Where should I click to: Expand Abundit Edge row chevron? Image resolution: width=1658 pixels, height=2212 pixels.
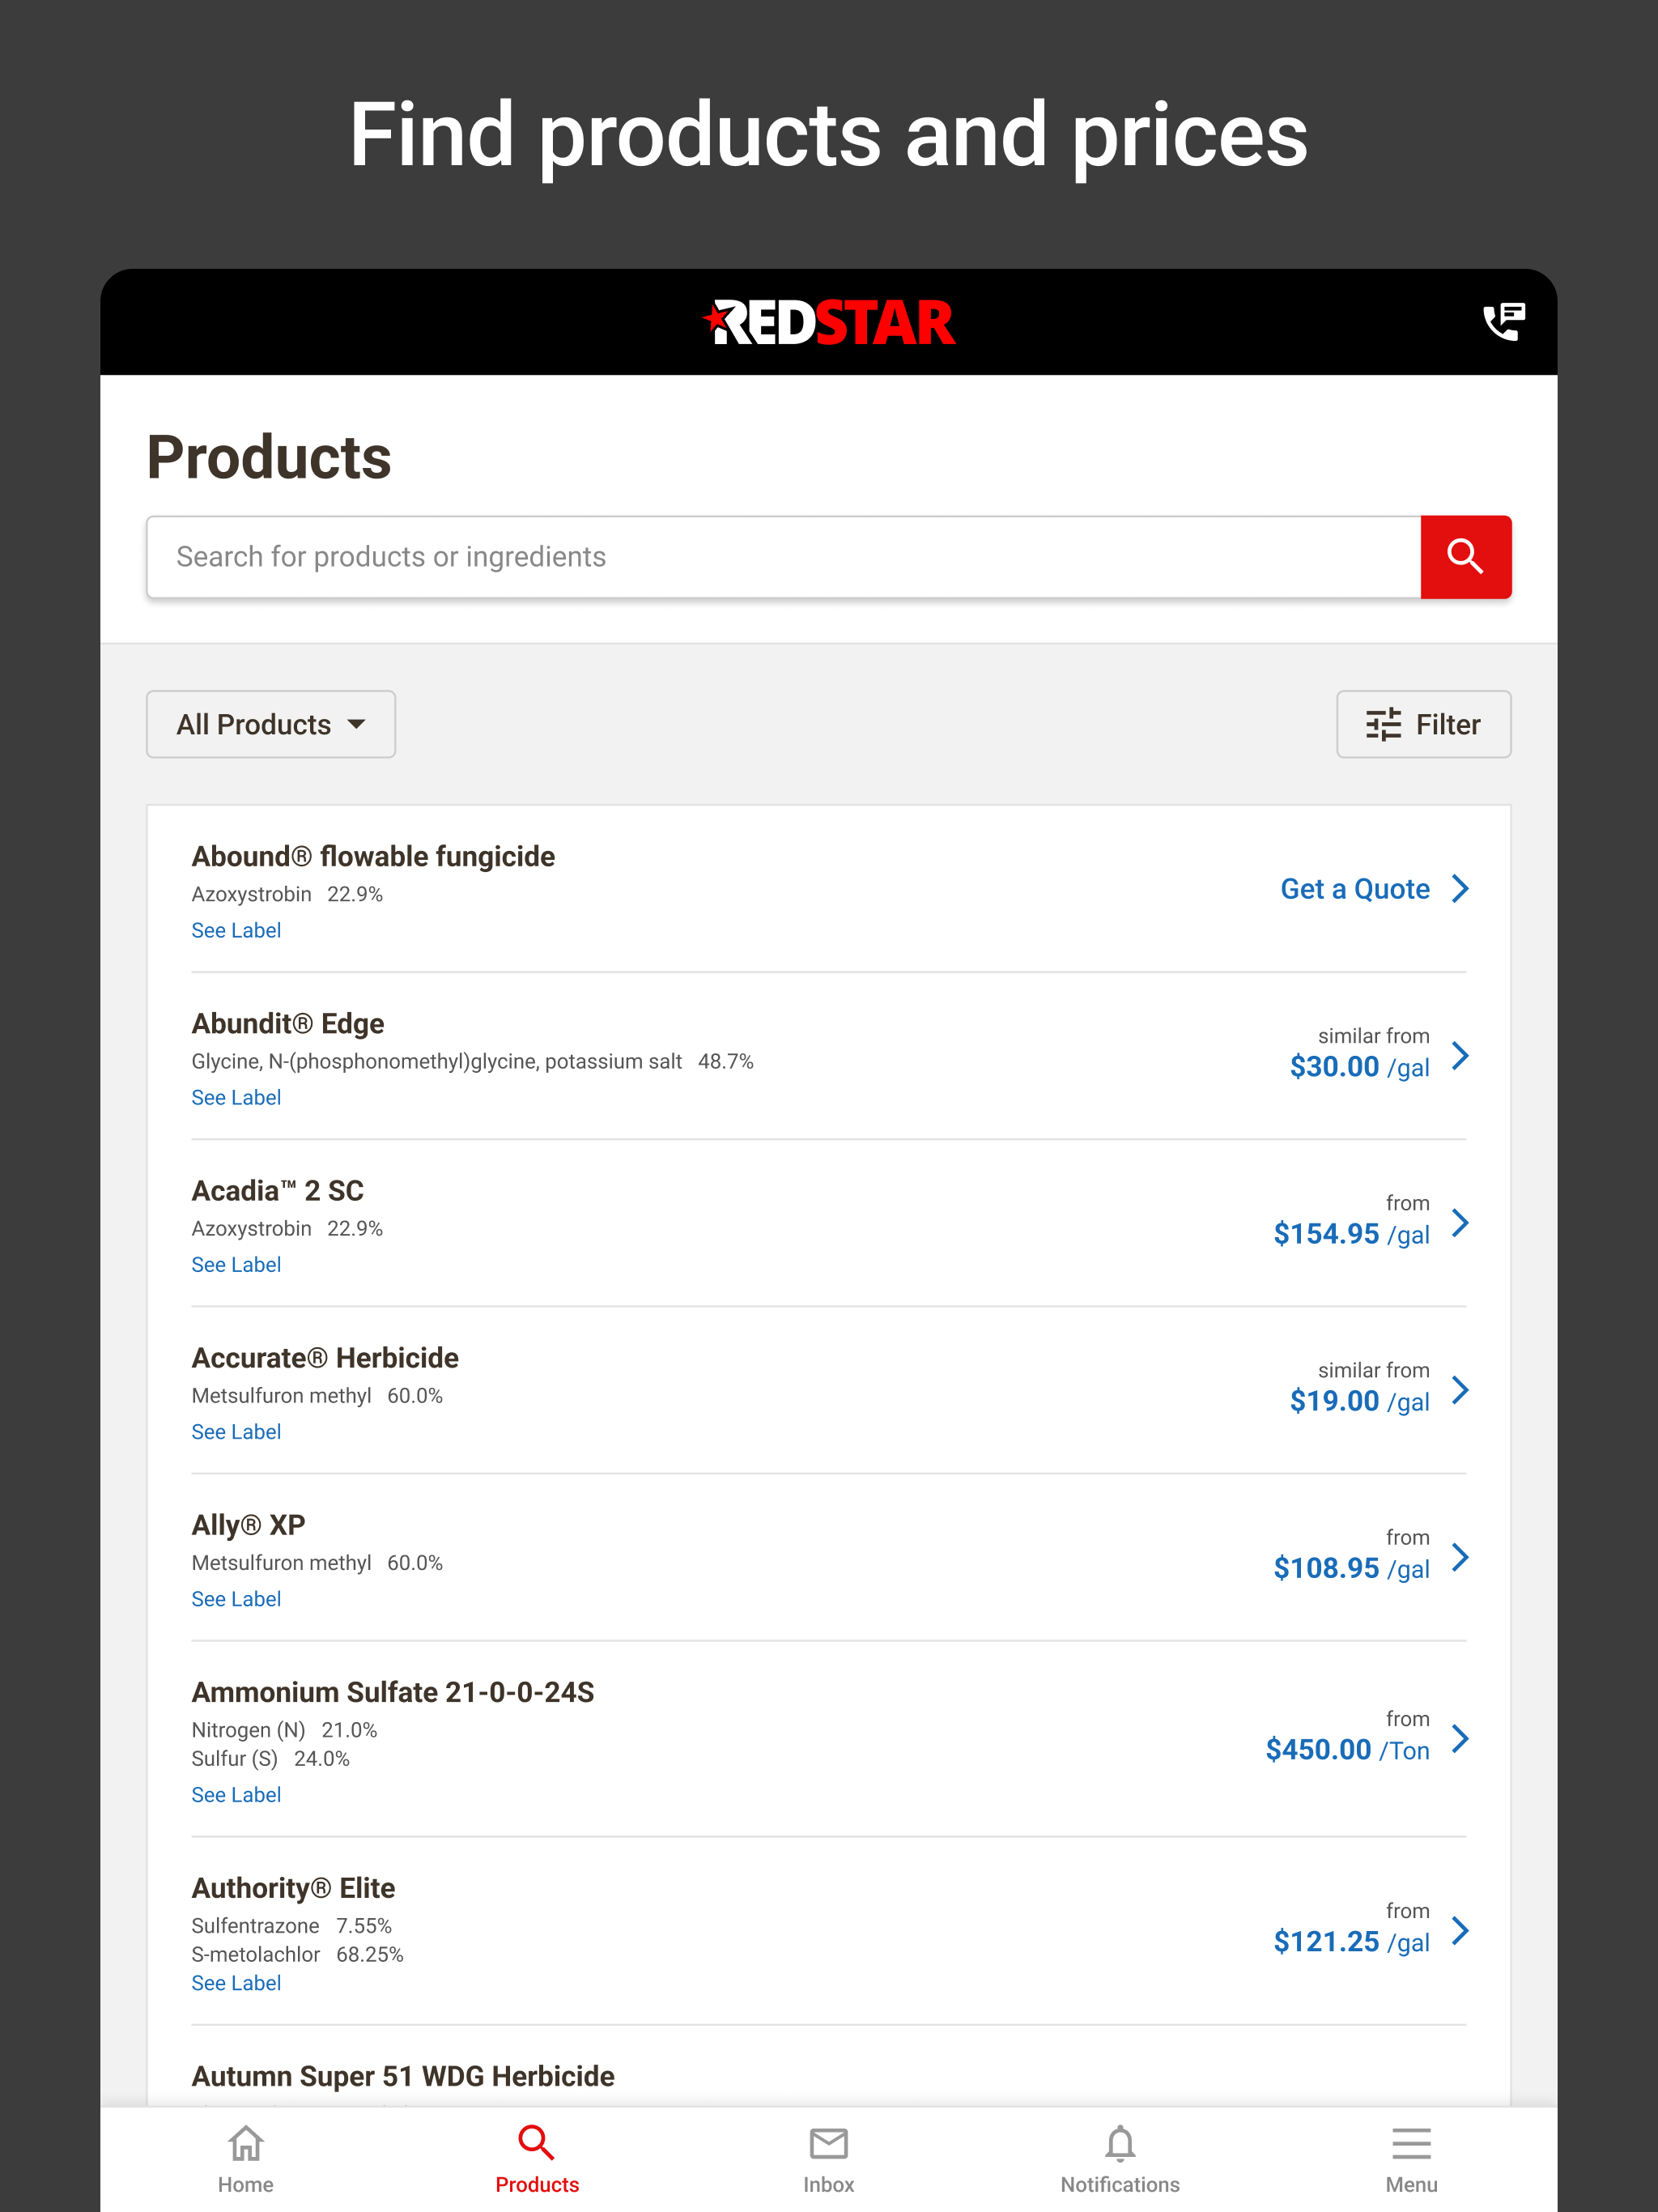point(1460,1055)
